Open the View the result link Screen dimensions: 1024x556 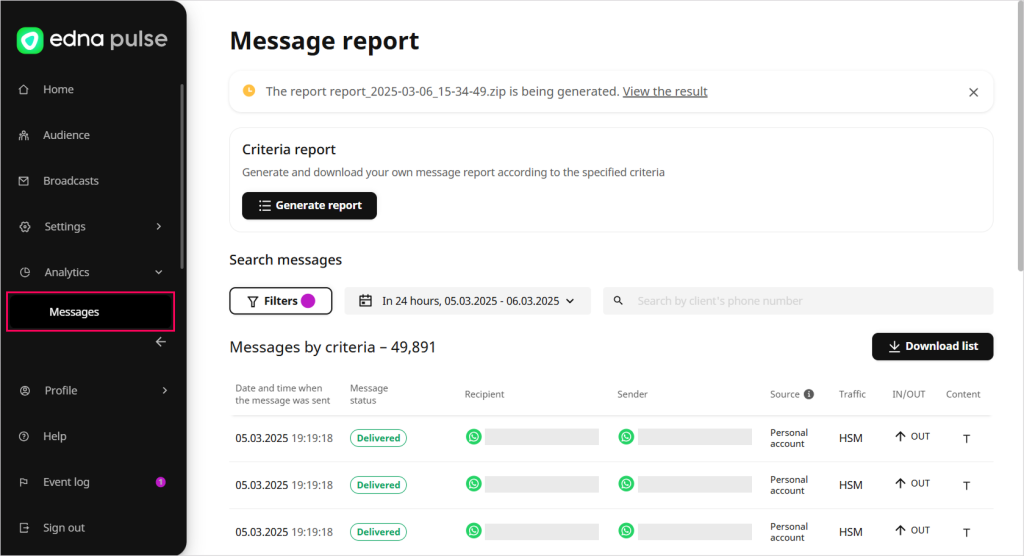[665, 92]
